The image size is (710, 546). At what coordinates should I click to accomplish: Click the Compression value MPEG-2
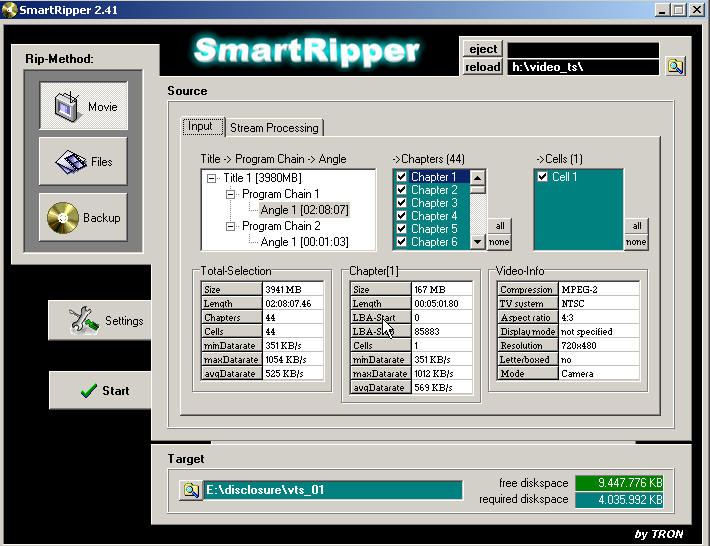point(599,289)
